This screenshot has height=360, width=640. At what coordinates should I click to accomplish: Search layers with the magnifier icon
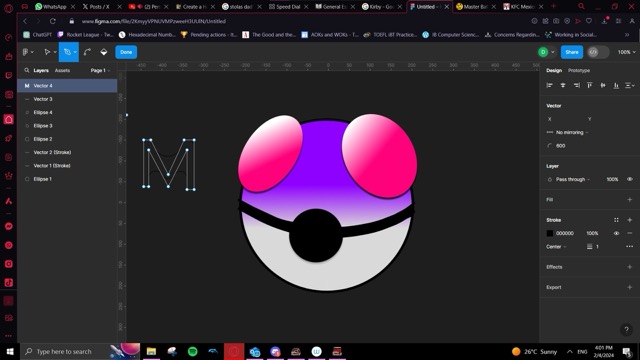click(x=27, y=70)
